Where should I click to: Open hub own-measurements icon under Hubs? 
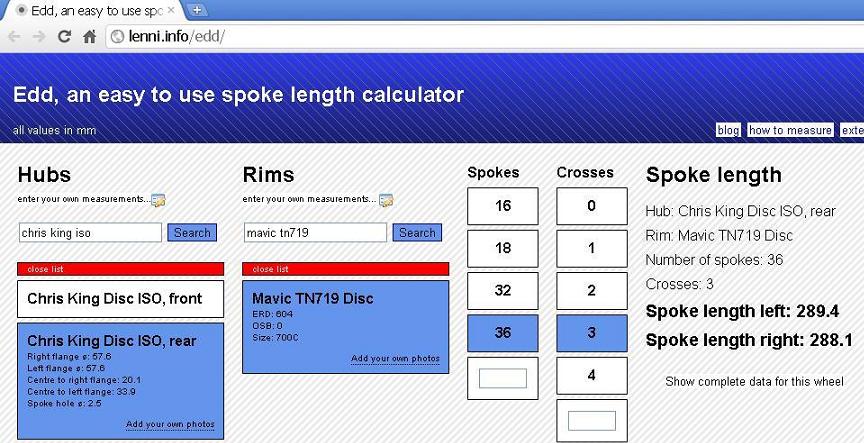pos(159,200)
